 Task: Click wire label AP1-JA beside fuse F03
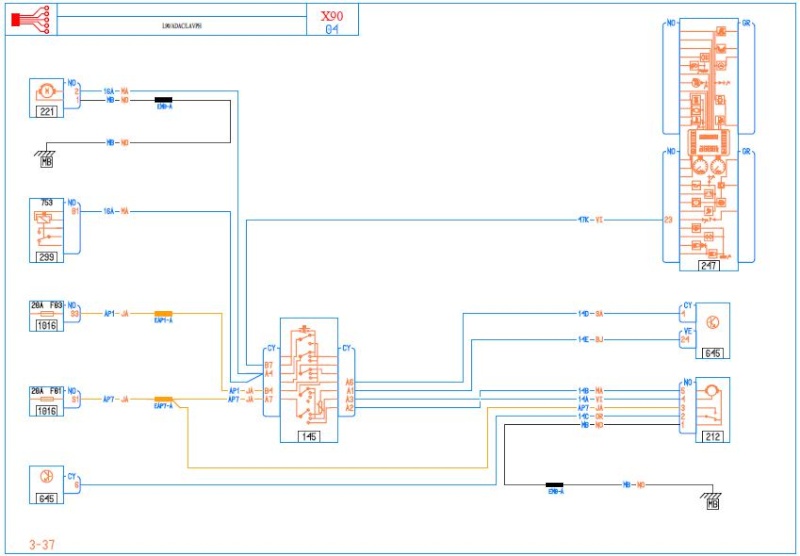(x=116, y=314)
